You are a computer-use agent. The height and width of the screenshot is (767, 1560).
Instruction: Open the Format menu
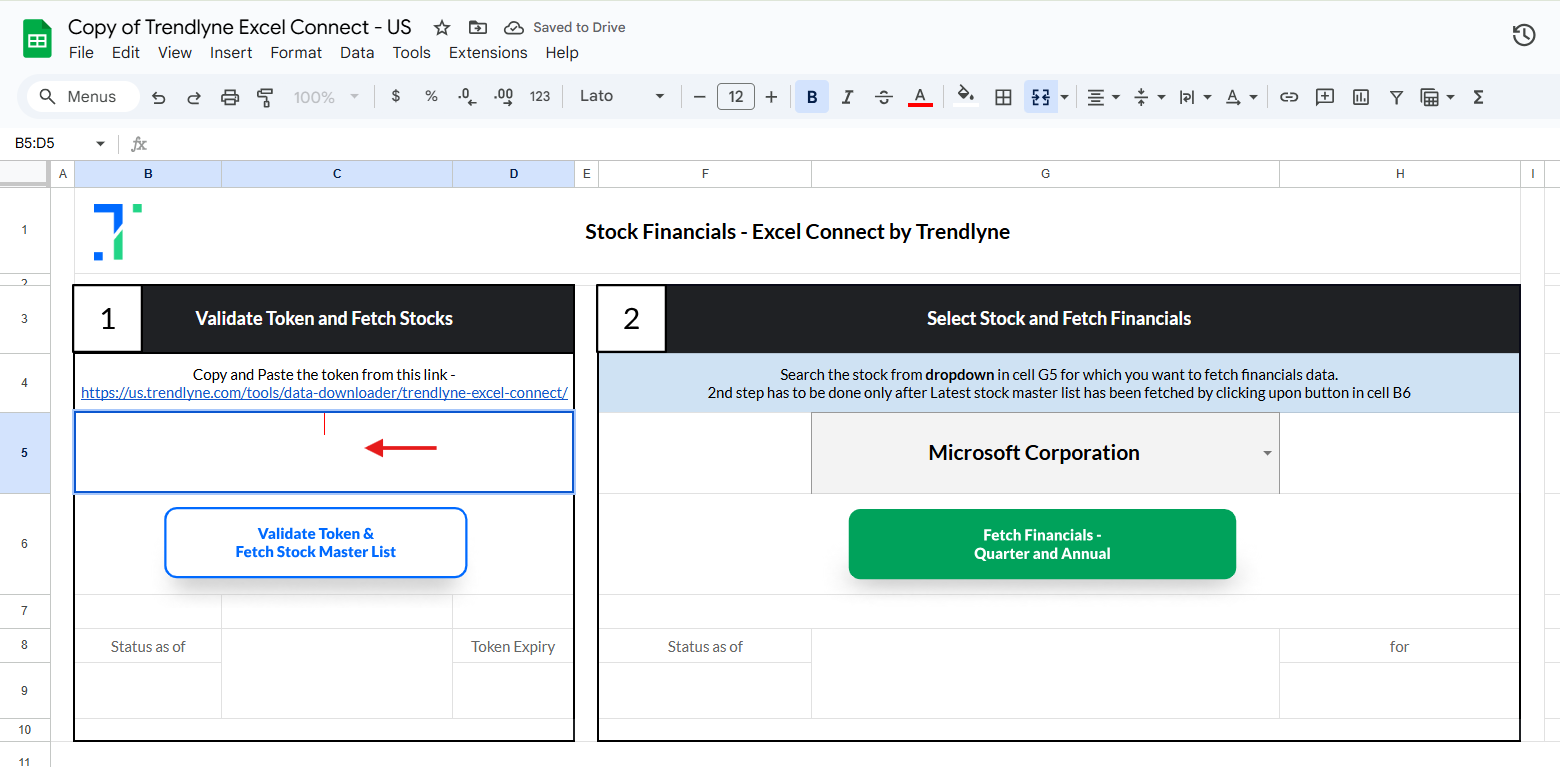click(296, 53)
